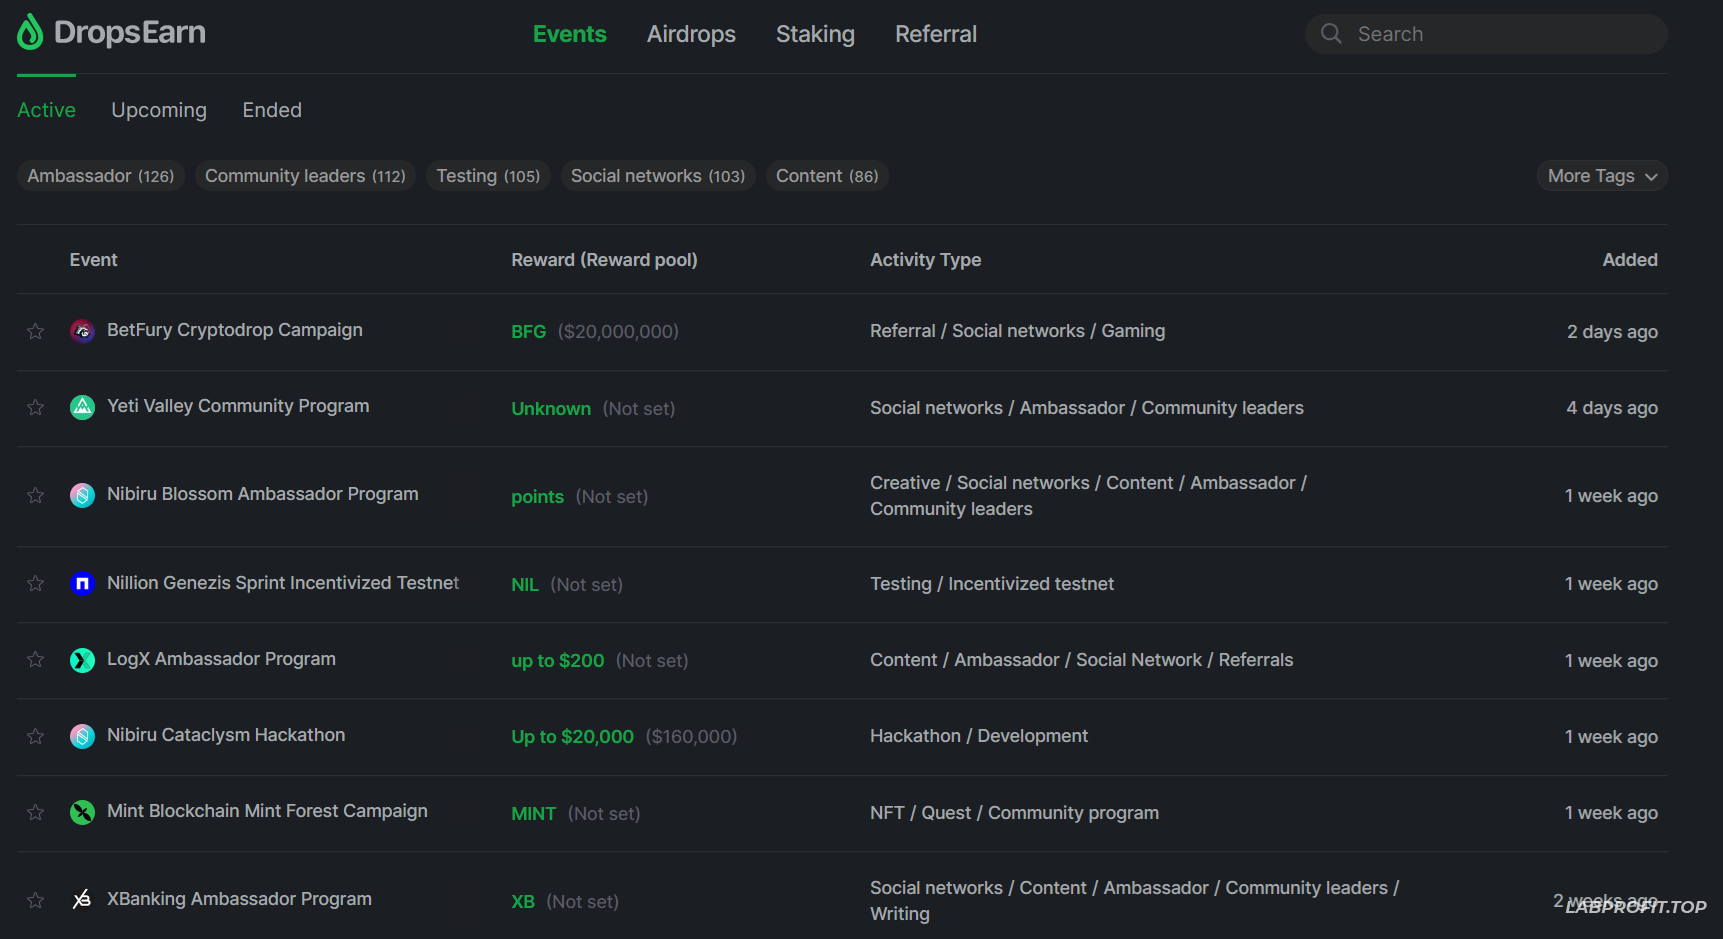Image resolution: width=1723 pixels, height=939 pixels.
Task: Click the BetFury project icon
Action: point(82,331)
